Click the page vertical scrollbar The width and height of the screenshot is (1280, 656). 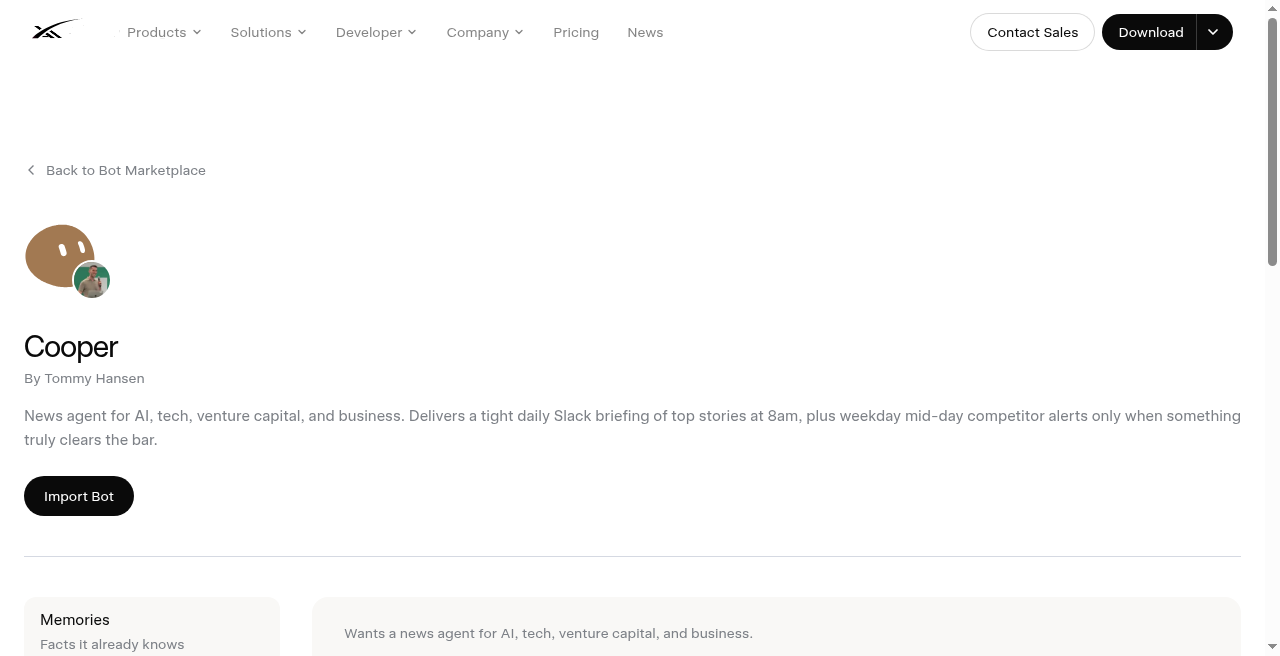coord(1272,140)
